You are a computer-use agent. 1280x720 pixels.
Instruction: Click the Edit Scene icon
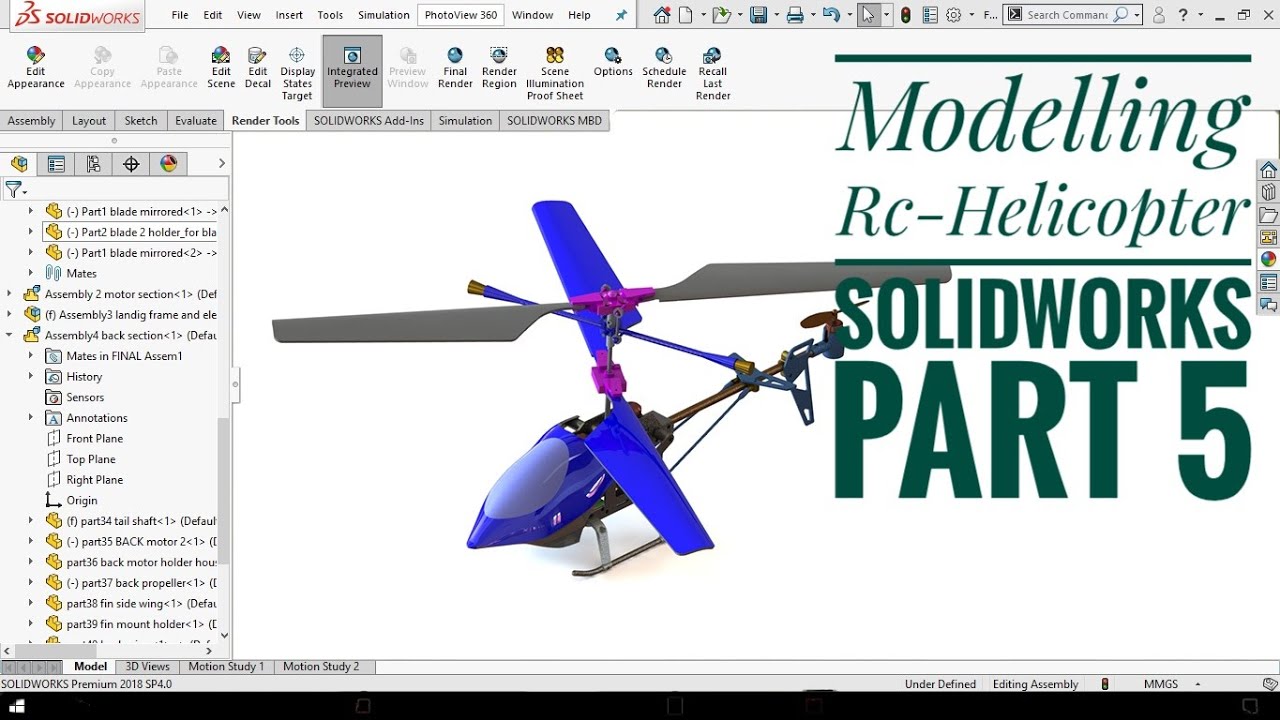coord(221,69)
